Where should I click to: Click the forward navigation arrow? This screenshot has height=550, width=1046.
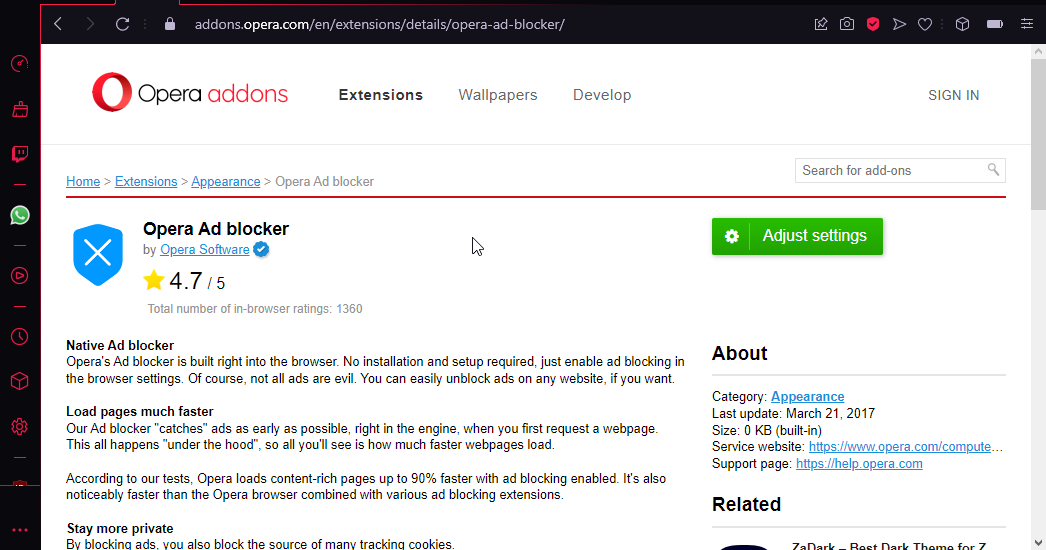coord(90,24)
